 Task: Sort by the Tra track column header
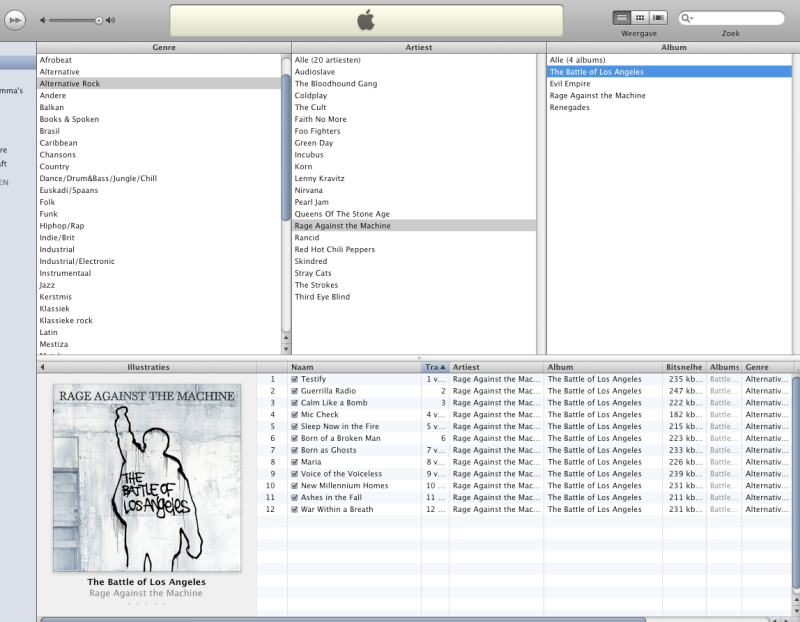pos(435,367)
